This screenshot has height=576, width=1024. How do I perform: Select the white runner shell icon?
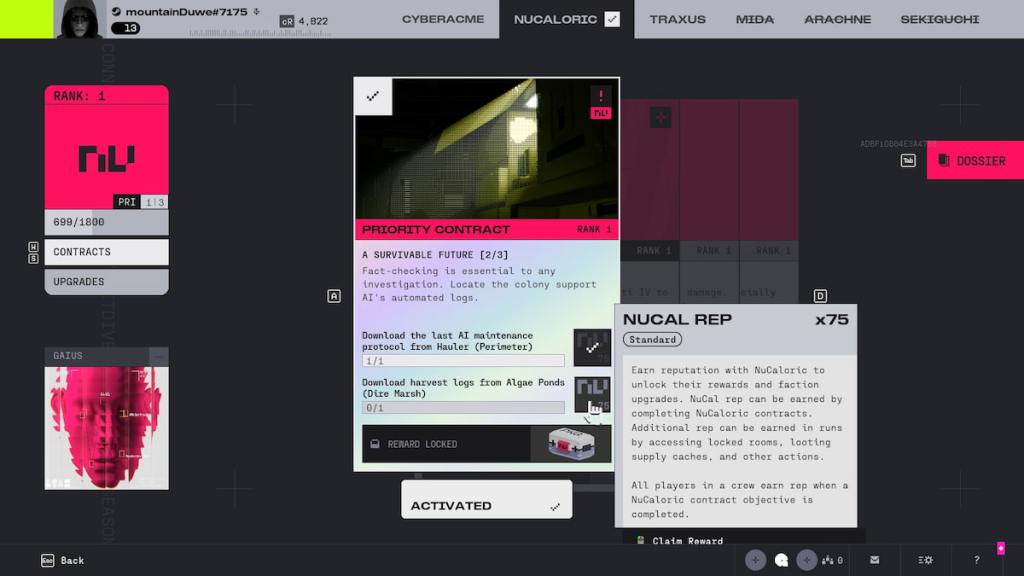coord(781,560)
